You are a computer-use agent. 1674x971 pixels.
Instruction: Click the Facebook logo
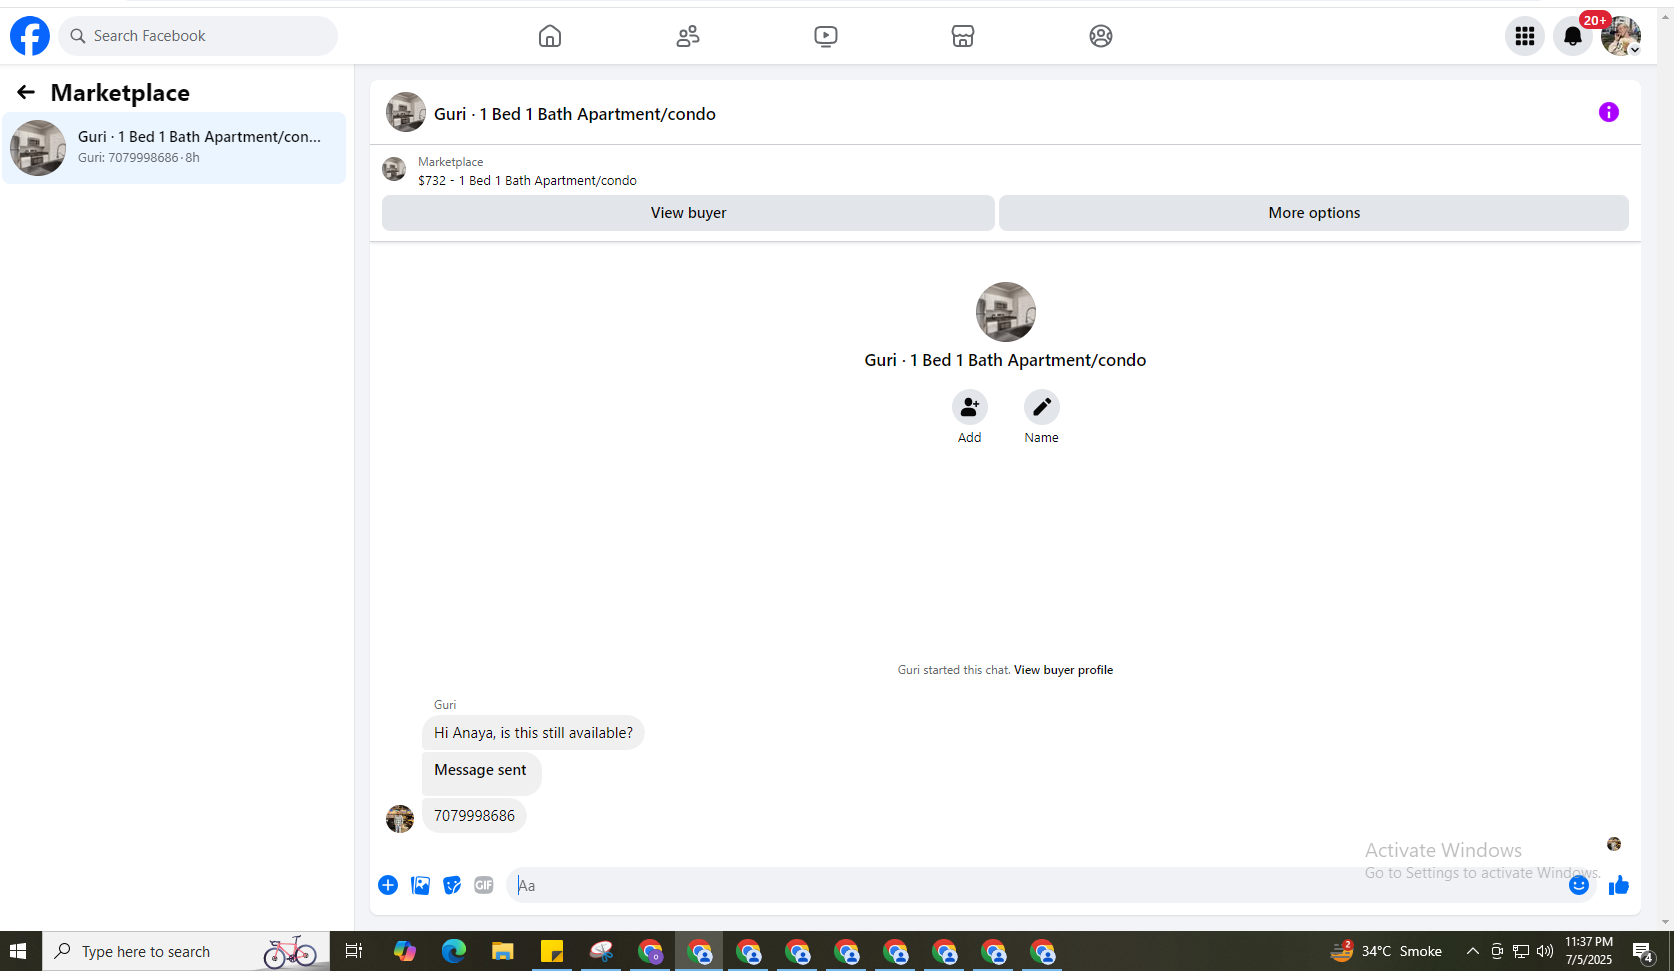pyautogui.click(x=30, y=36)
